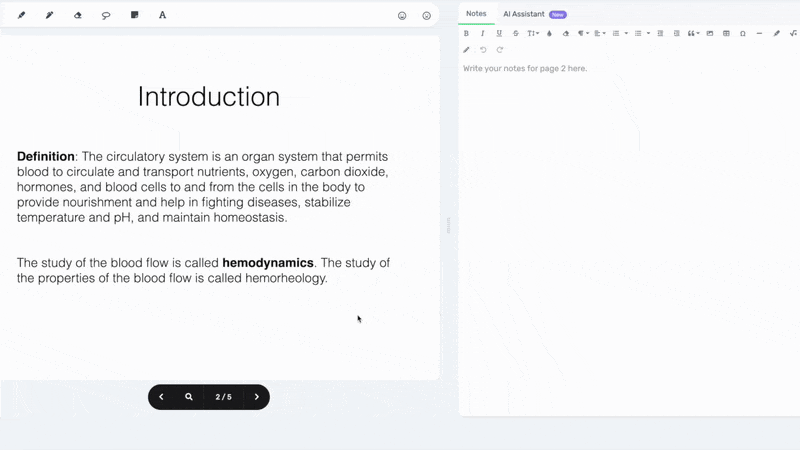Open the font size dropdown

coord(533,33)
